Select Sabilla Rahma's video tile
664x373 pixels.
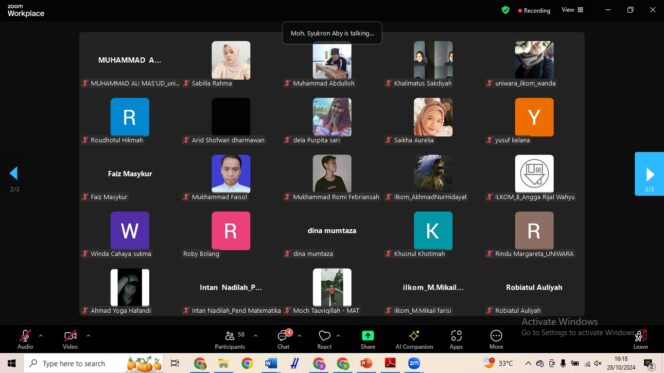click(x=231, y=61)
